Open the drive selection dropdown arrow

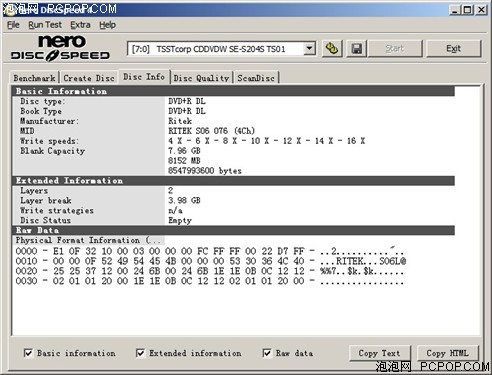[310, 49]
